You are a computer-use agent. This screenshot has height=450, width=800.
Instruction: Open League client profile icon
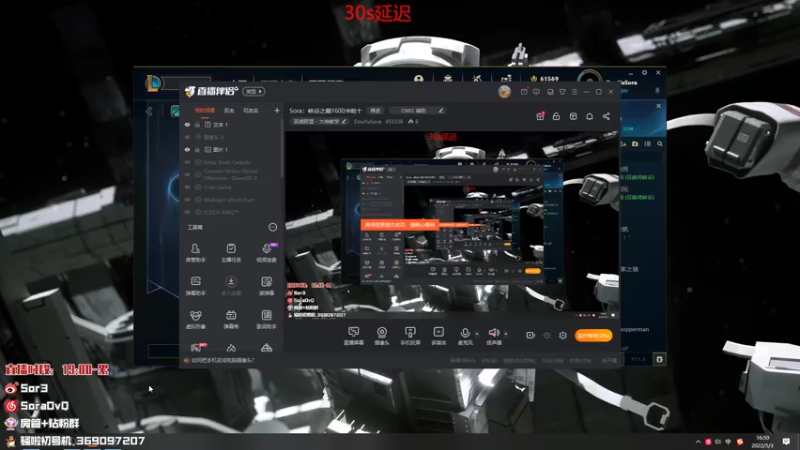click(419, 79)
